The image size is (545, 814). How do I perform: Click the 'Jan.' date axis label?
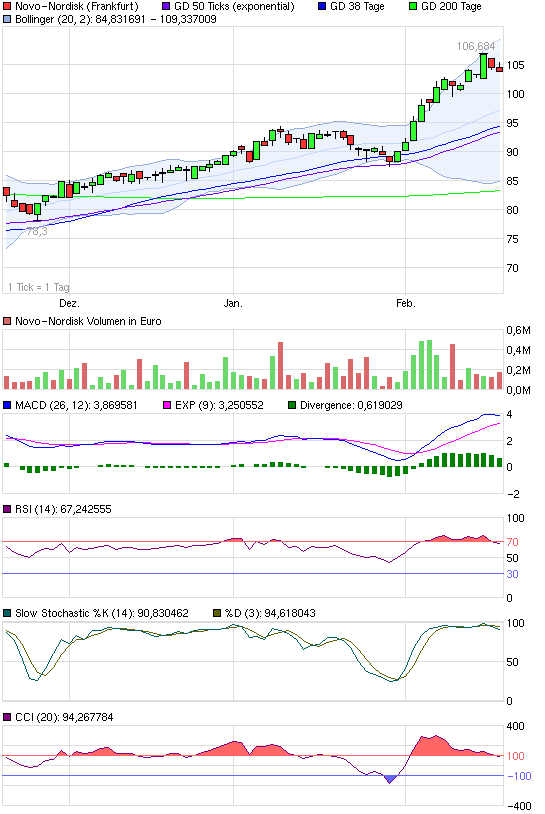pyautogui.click(x=233, y=303)
